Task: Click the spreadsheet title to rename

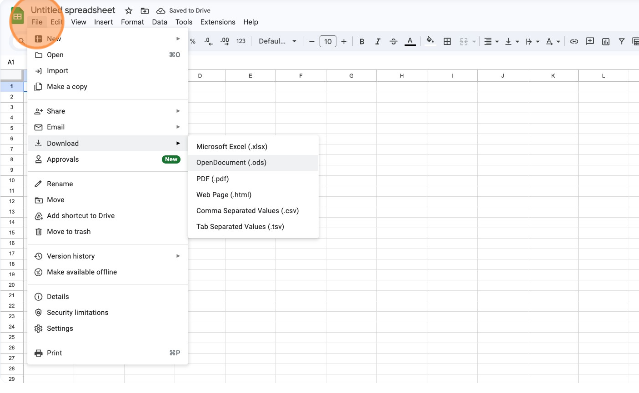Action: [73, 10]
